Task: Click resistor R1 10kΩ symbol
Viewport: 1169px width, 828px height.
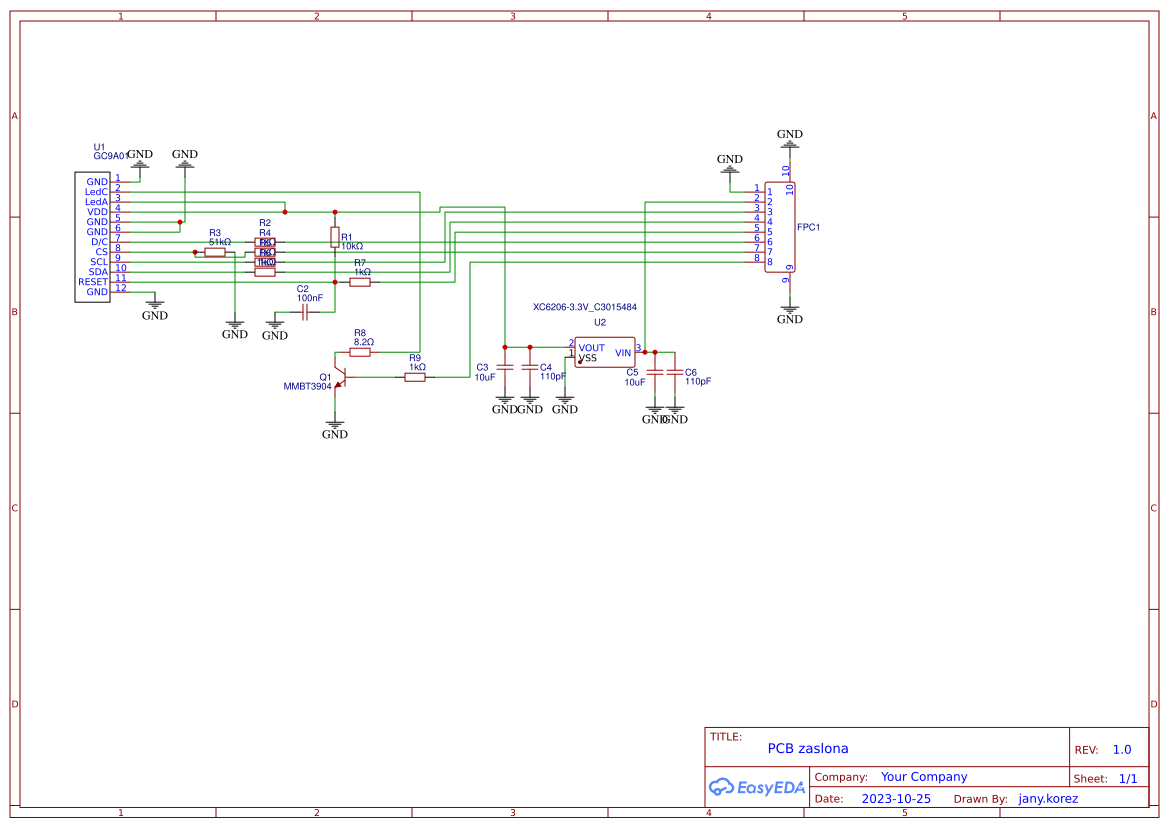Action: click(x=334, y=238)
